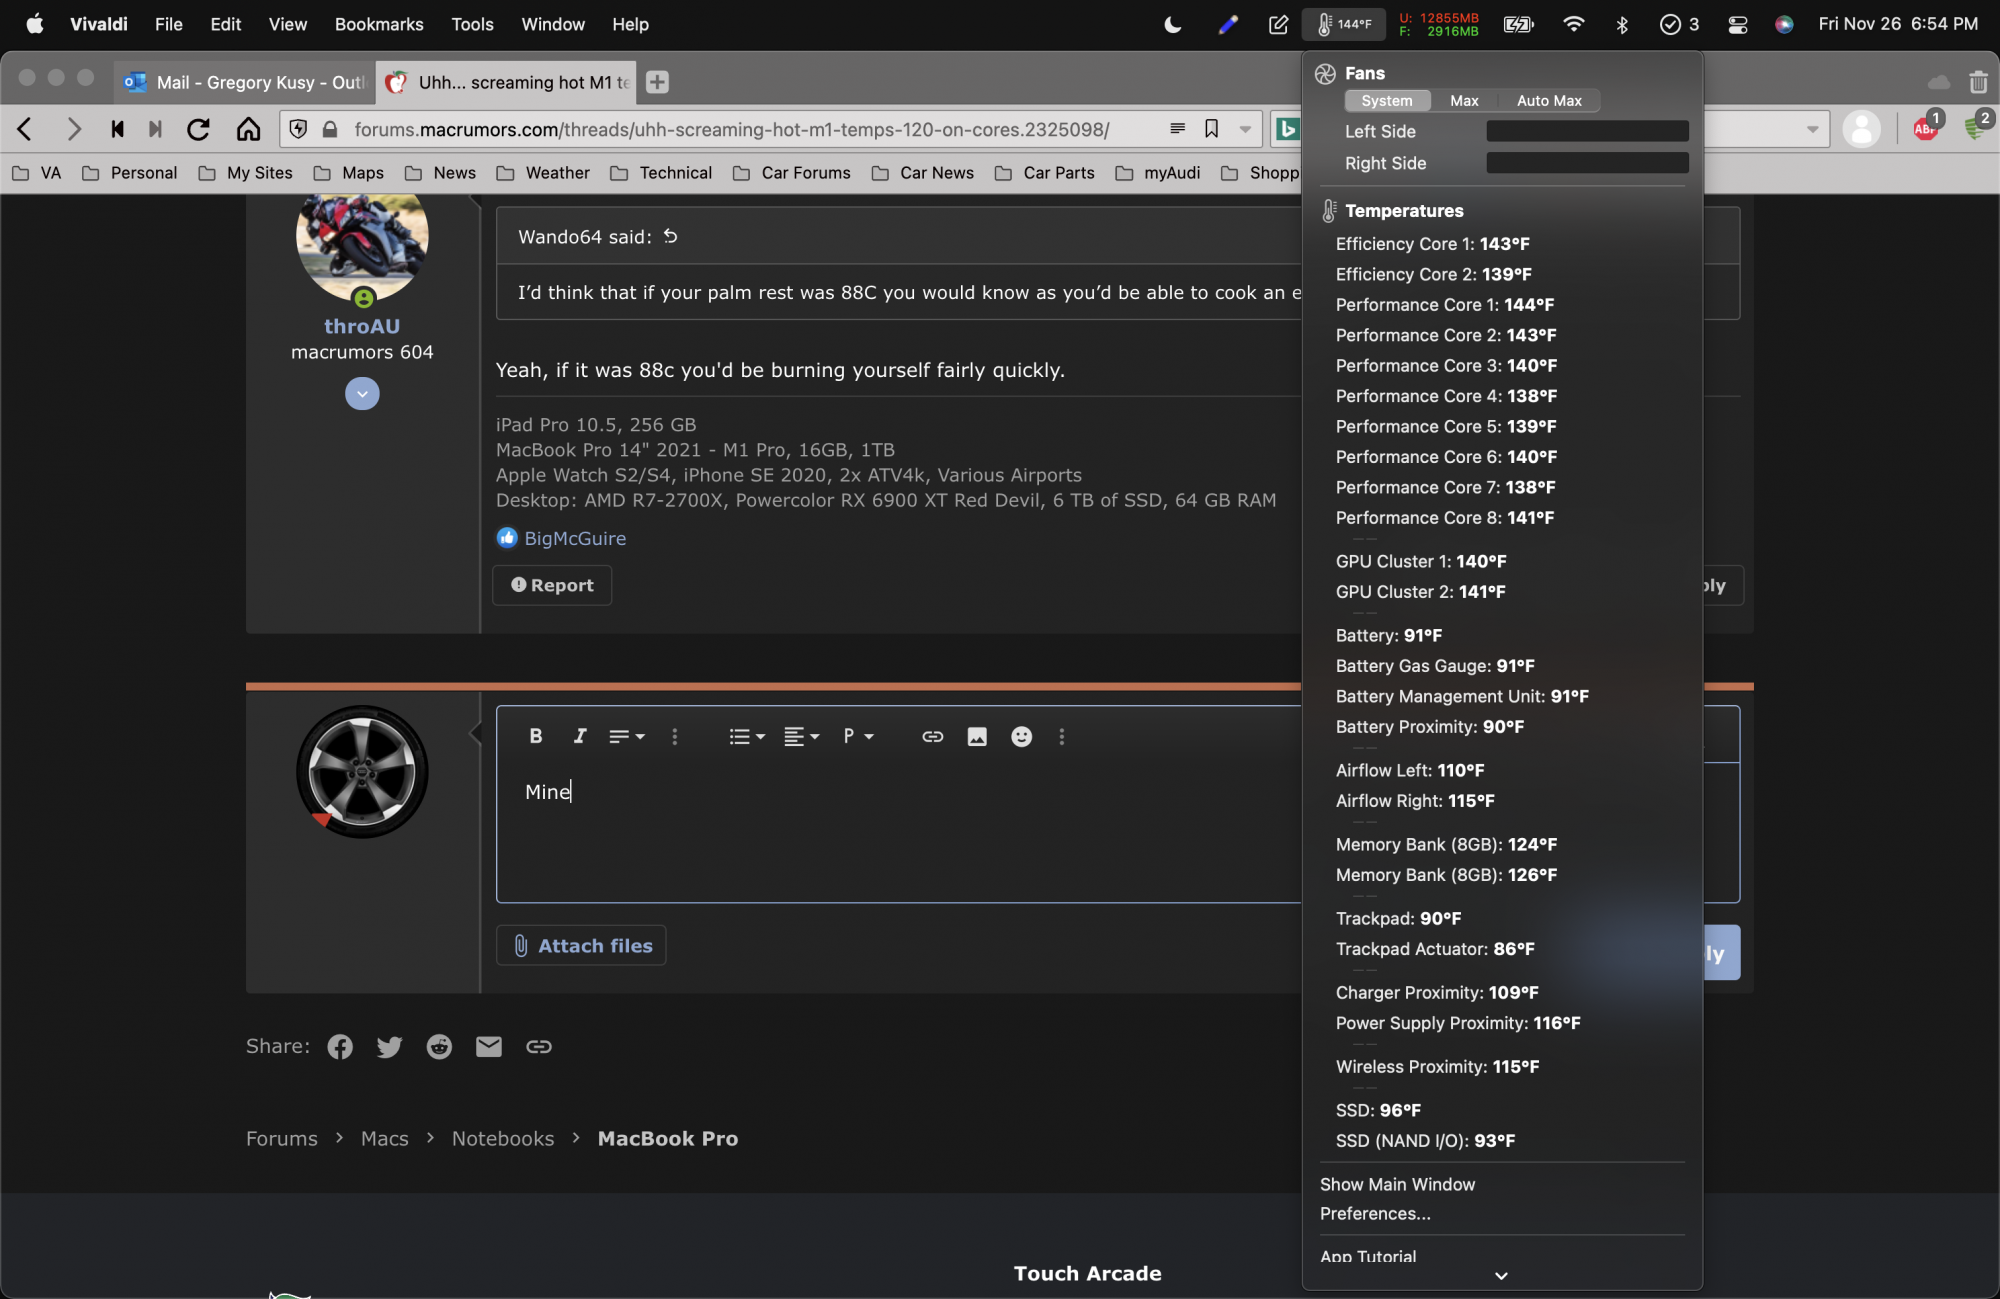Image resolution: width=2000 pixels, height=1299 pixels.
Task: Go to the Forums breadcrumb
Action: click(x=282, y=1138)
